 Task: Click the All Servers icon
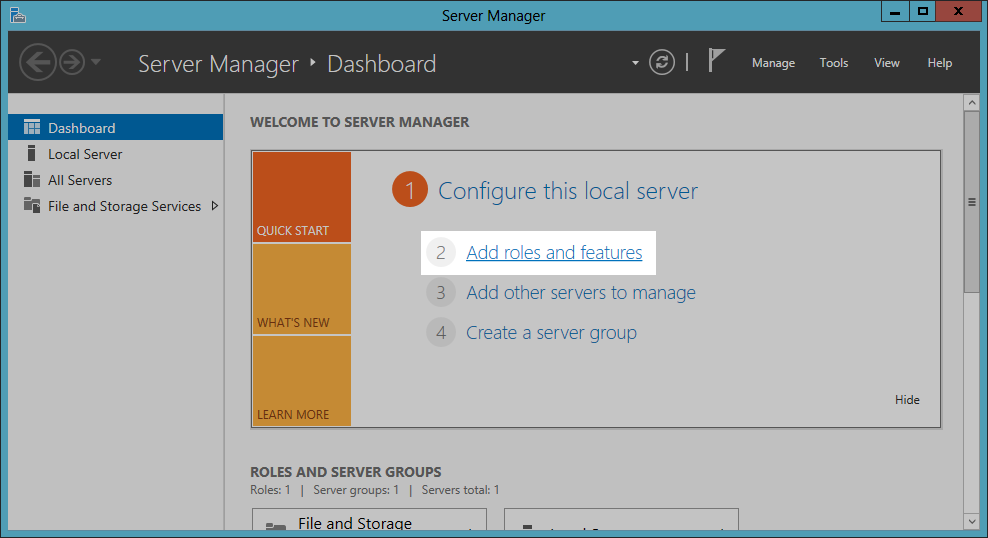(32, 180)
